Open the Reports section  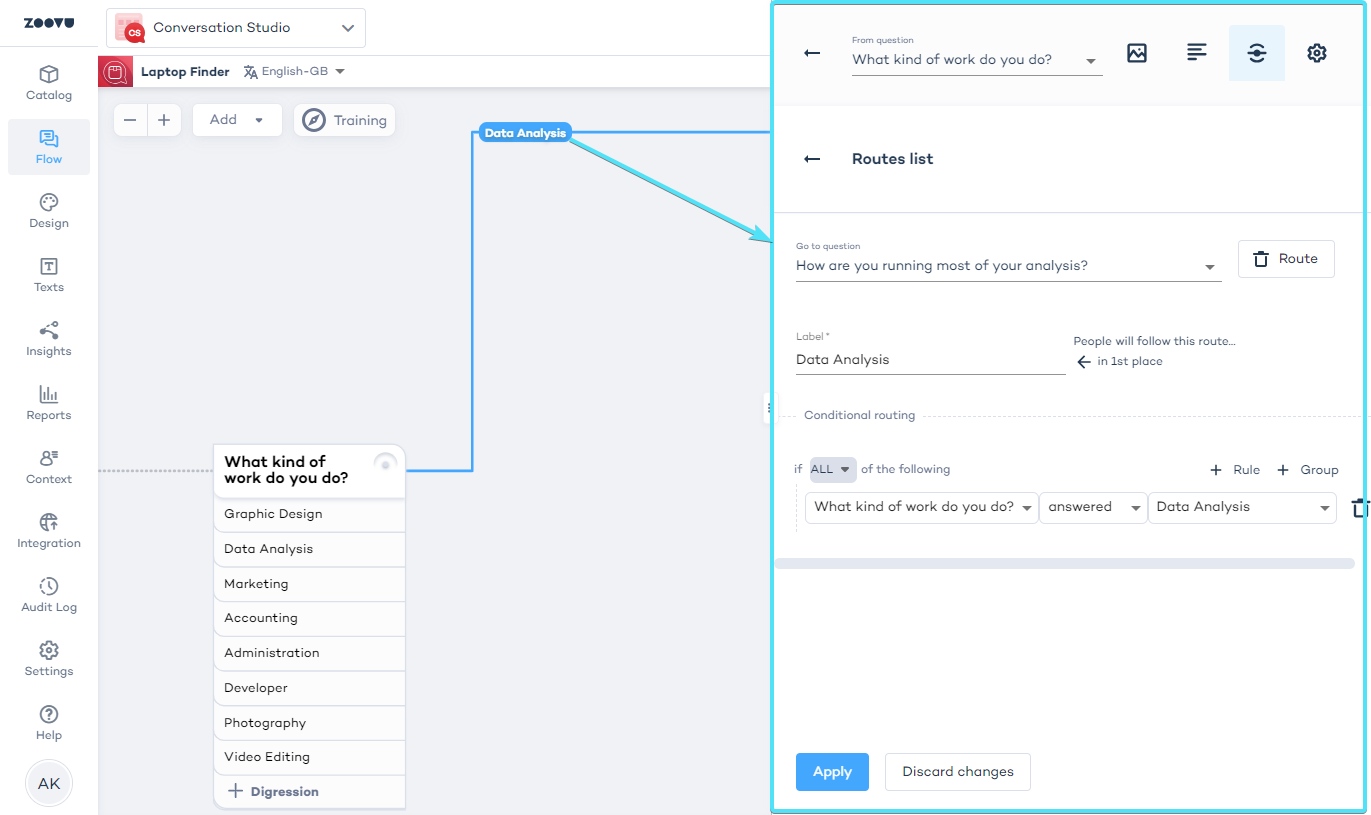pos(48,403)
